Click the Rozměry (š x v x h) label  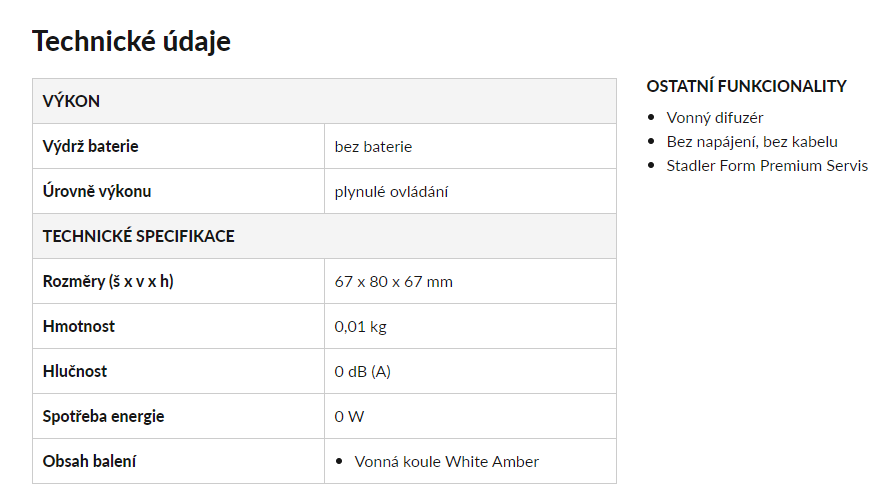(108, 281)
